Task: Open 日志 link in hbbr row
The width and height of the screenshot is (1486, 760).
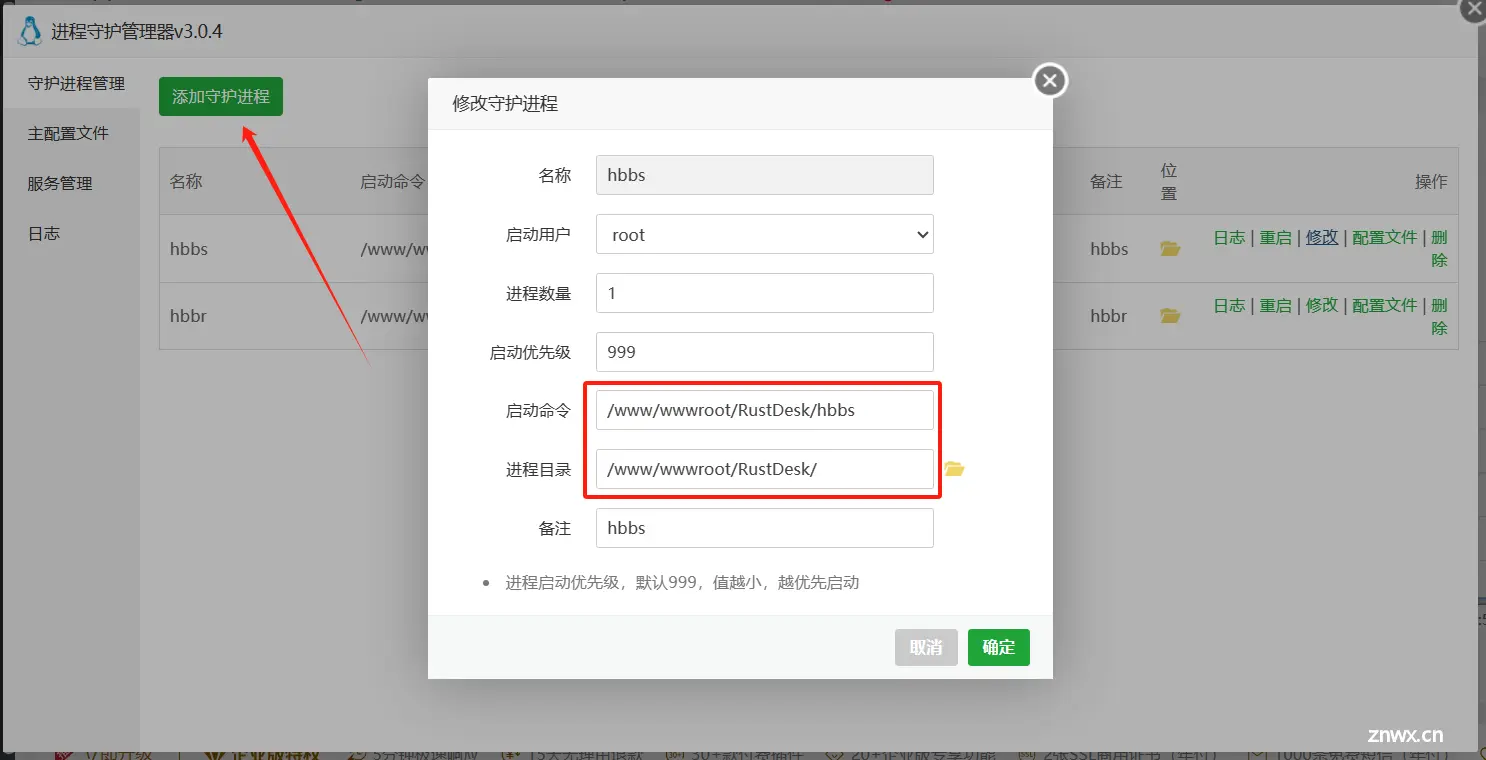Action: point(1229,305)
